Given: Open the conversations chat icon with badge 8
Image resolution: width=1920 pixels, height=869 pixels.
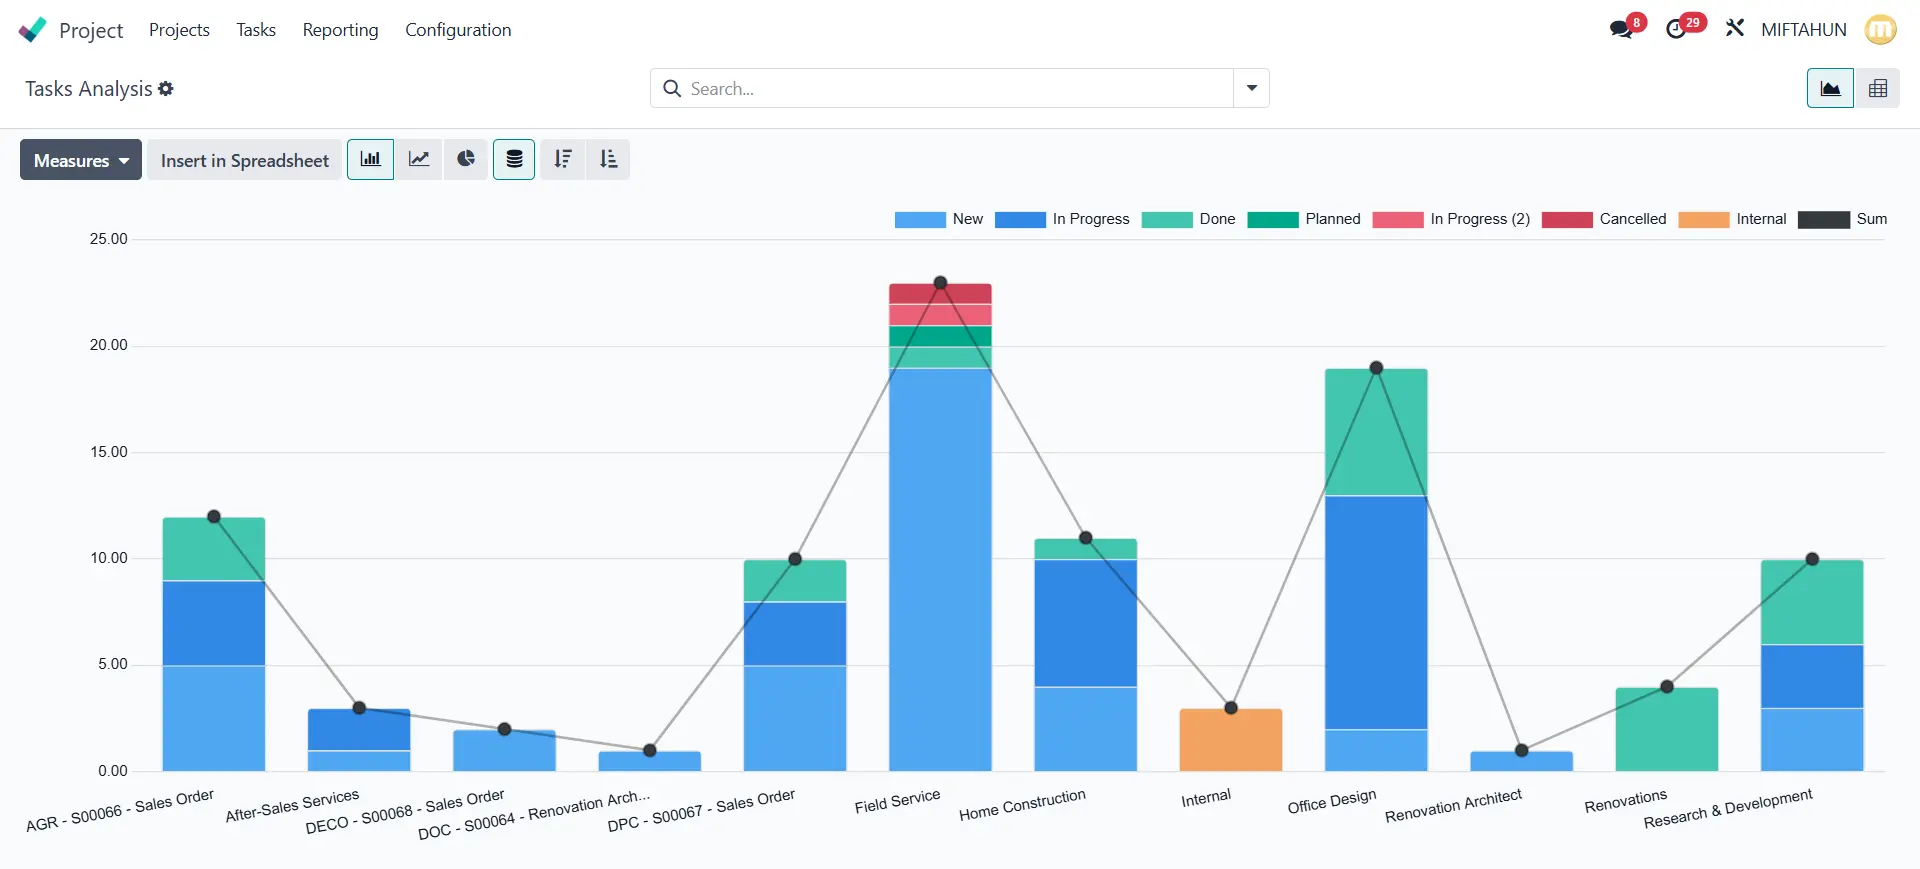Looking at the screenshot, I should point(1622,29).
